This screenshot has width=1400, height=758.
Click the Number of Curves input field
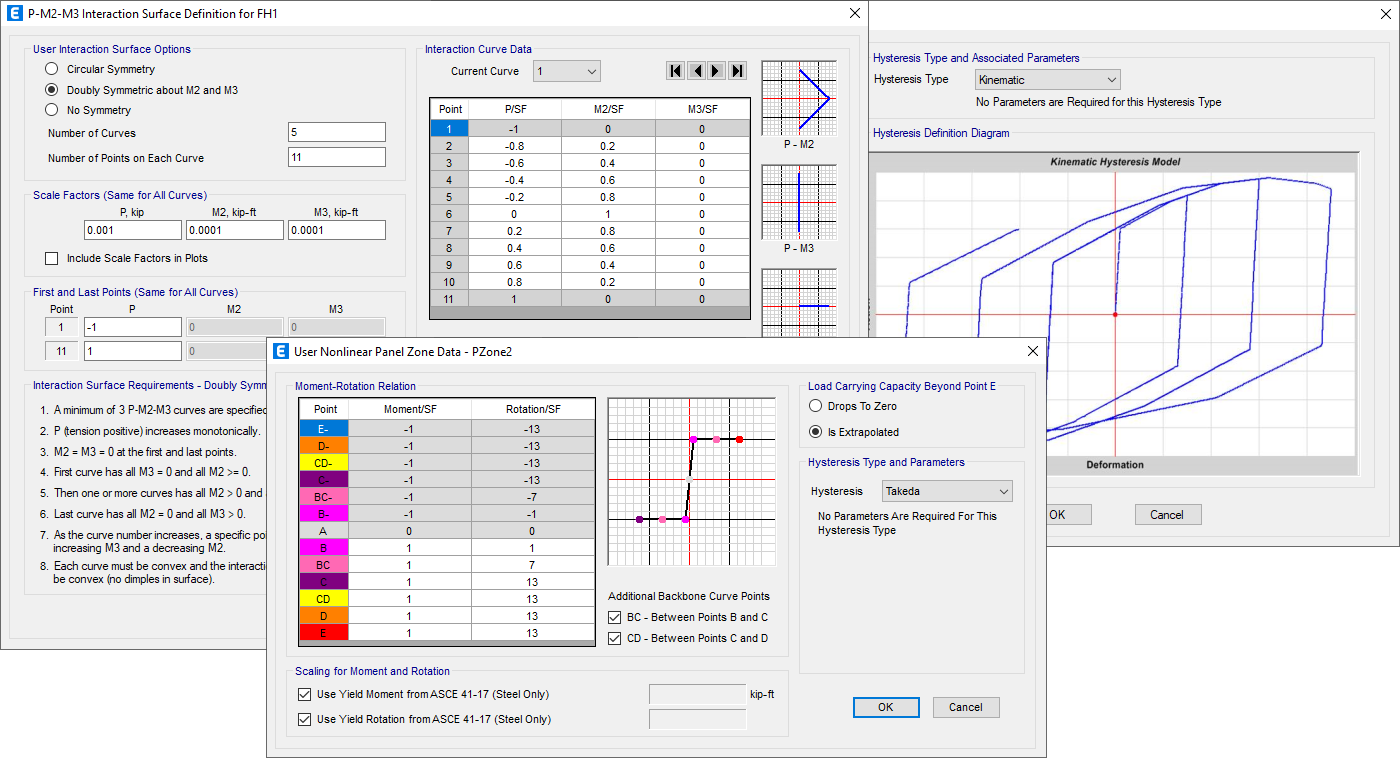coord(336,131)
